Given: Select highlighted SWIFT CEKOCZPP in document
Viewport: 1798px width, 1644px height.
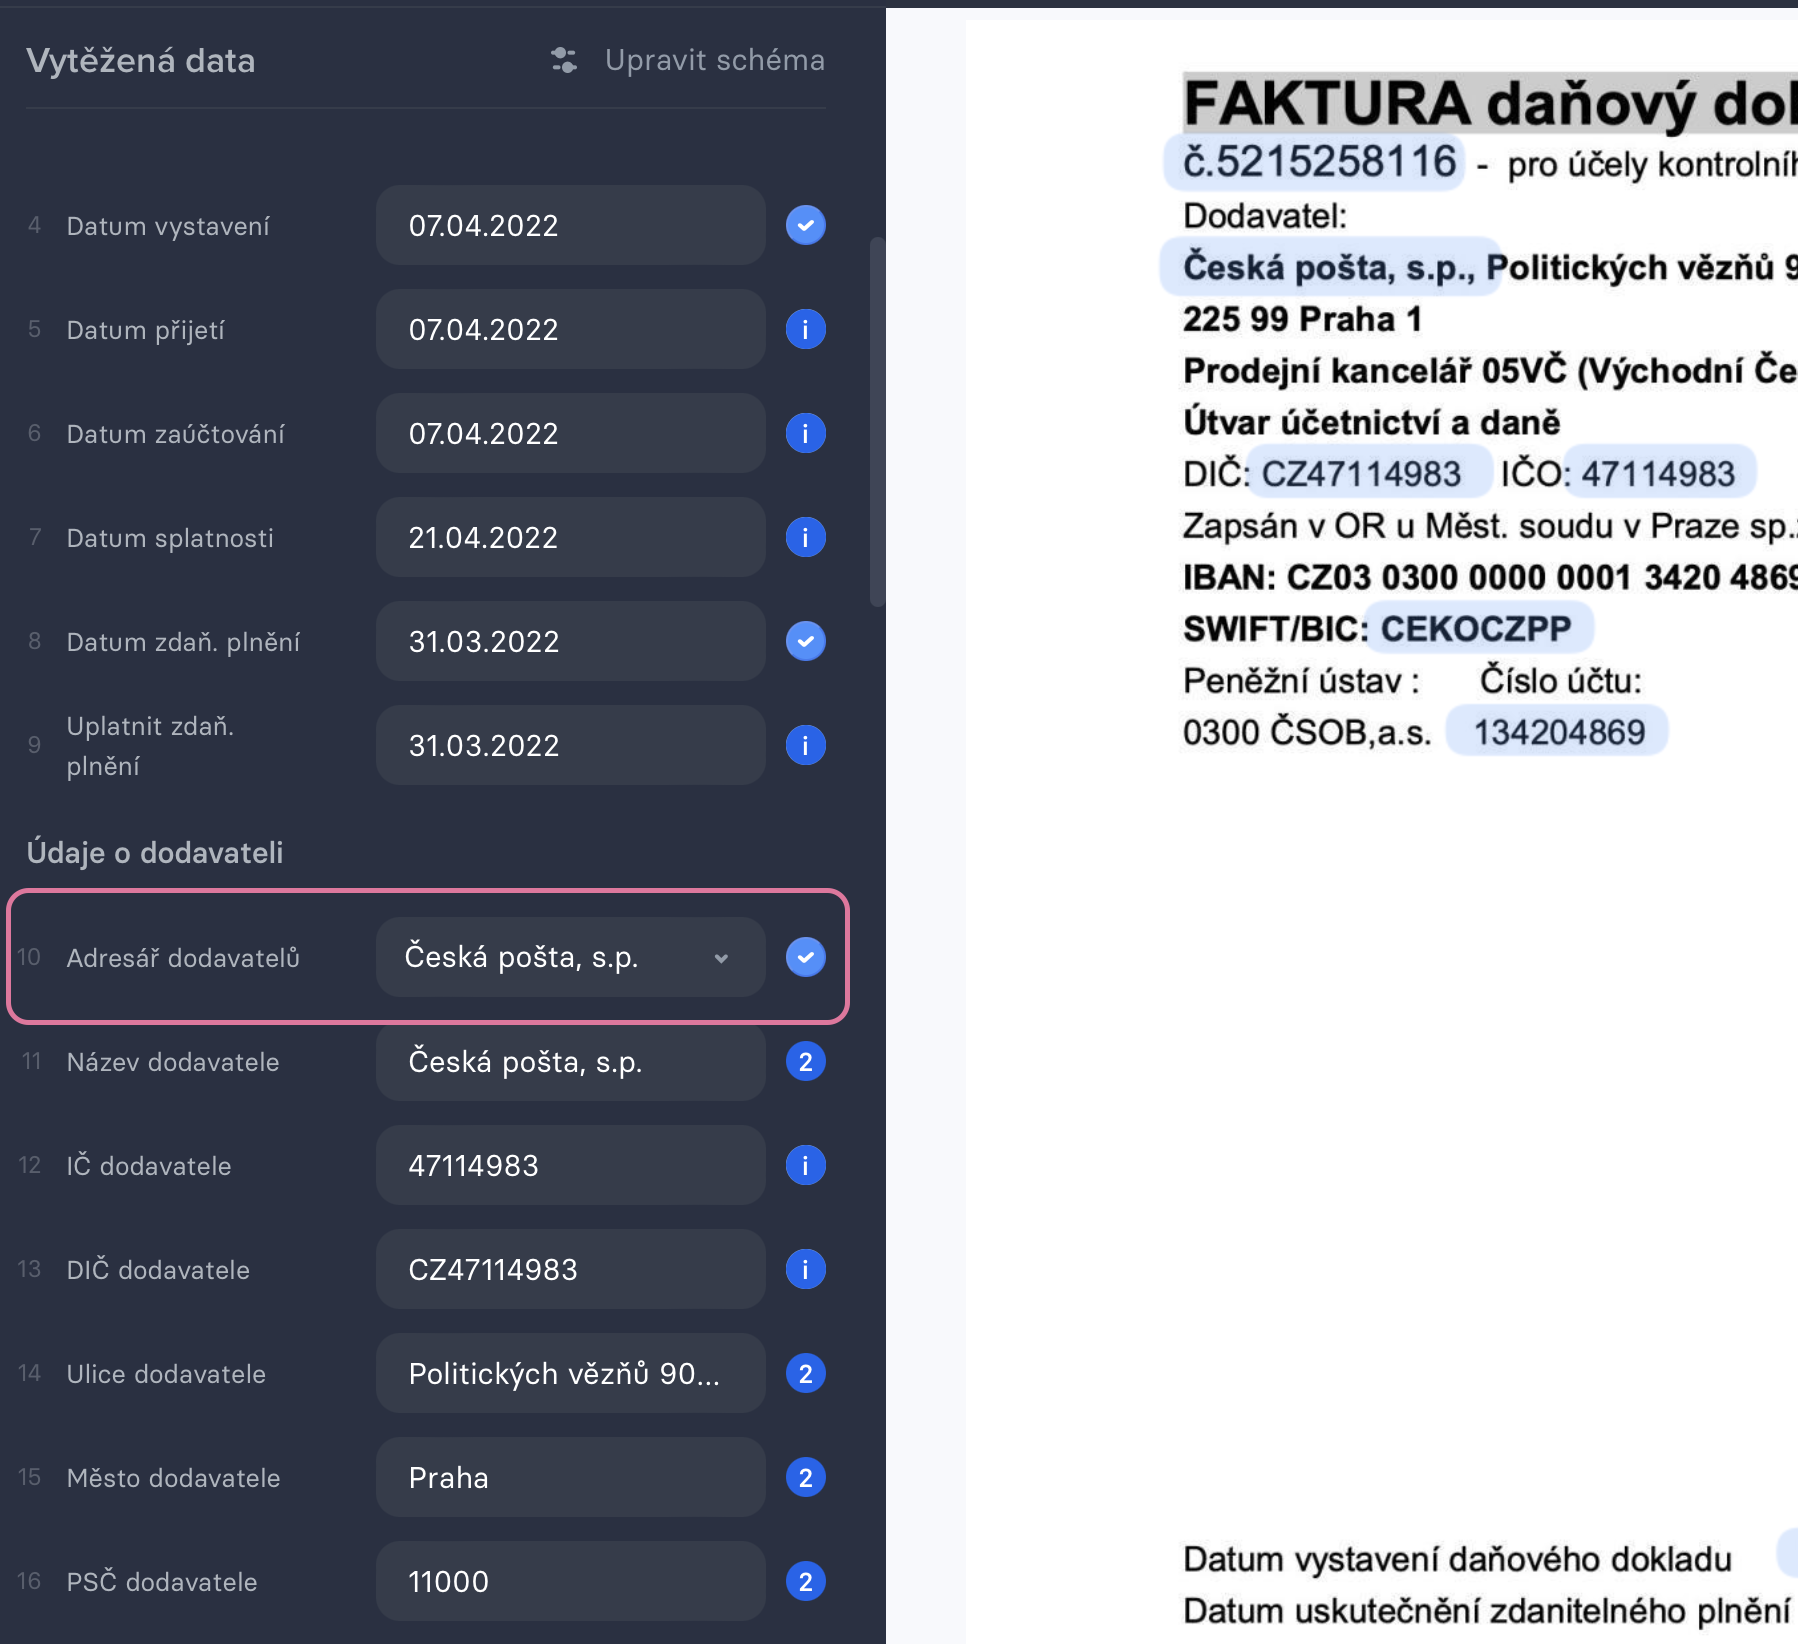Looking at the screenshot, I should click(x=1477, y=628).
